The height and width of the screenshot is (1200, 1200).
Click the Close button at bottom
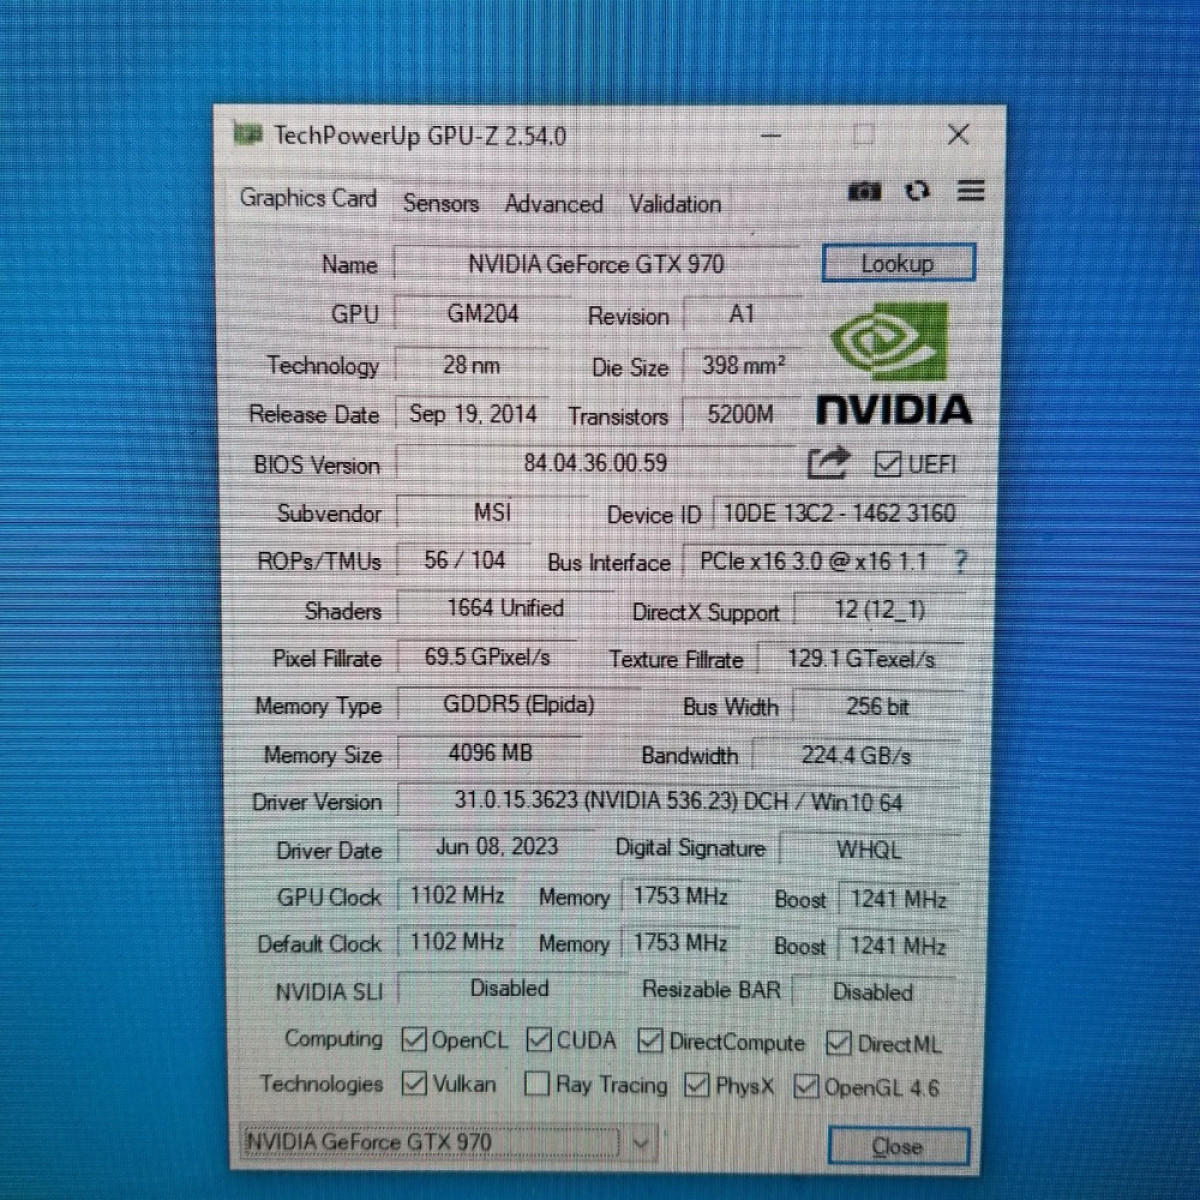tap(898, 1147)
